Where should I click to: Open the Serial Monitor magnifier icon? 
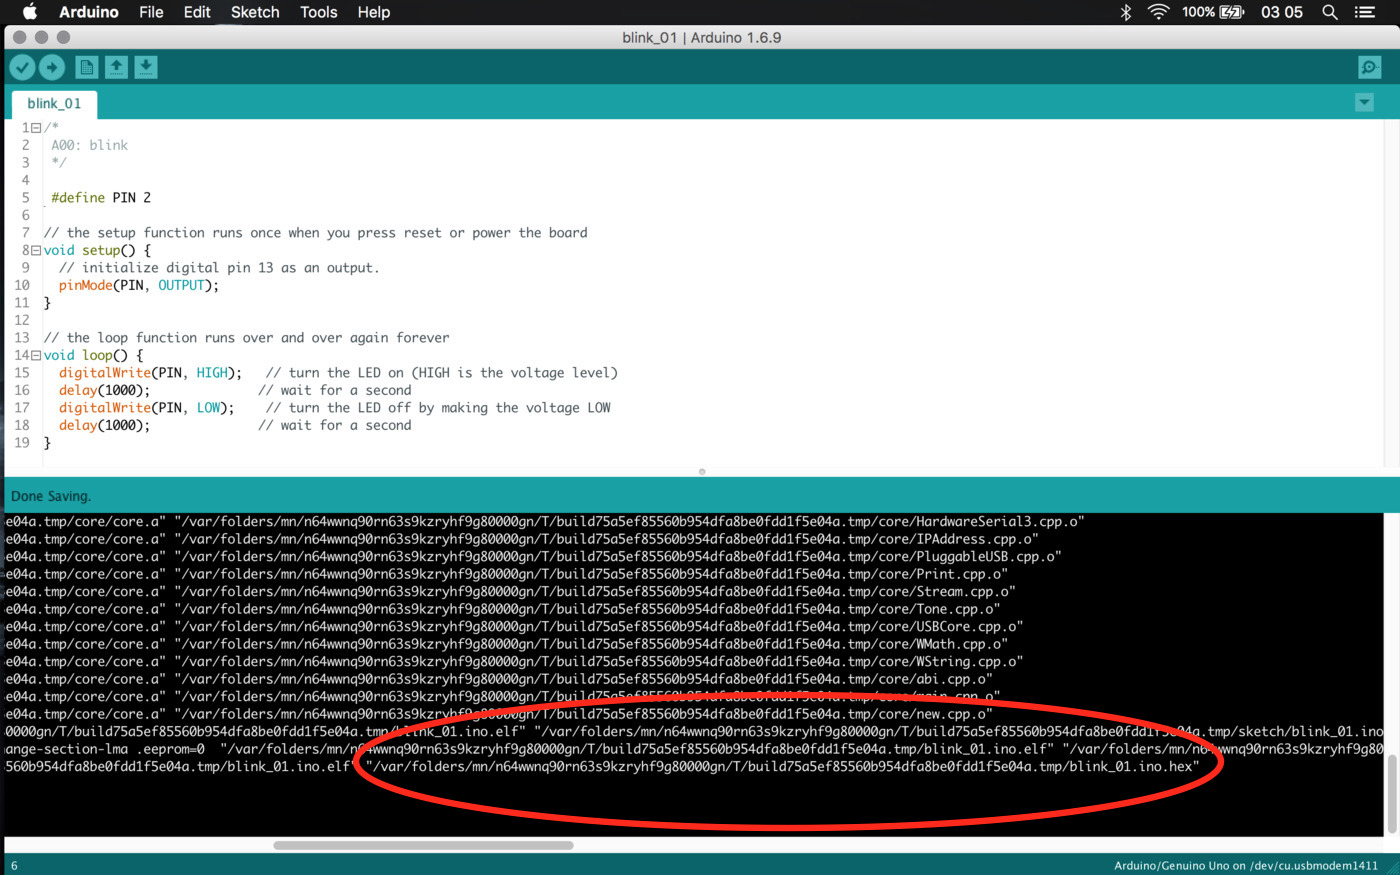(x=1369, y=67)
